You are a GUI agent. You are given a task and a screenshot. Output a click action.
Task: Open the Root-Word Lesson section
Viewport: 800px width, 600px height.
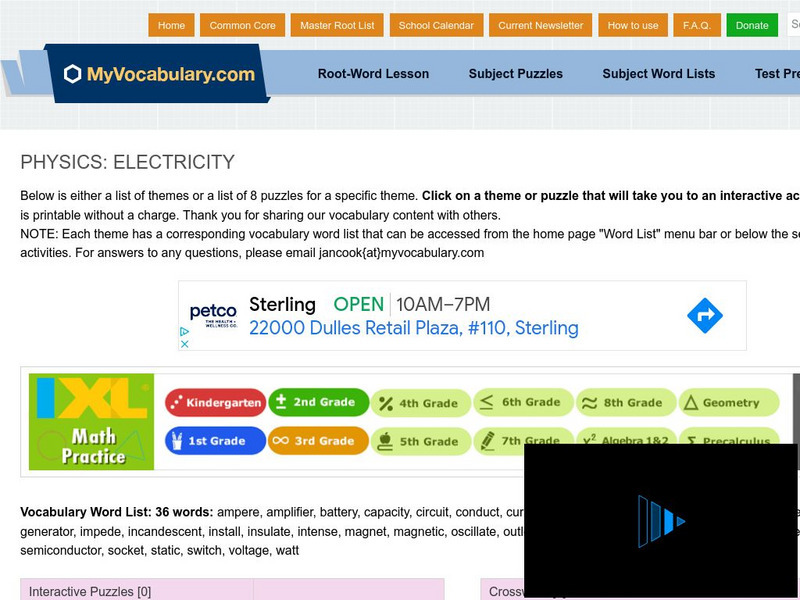(x=373, y=73)
